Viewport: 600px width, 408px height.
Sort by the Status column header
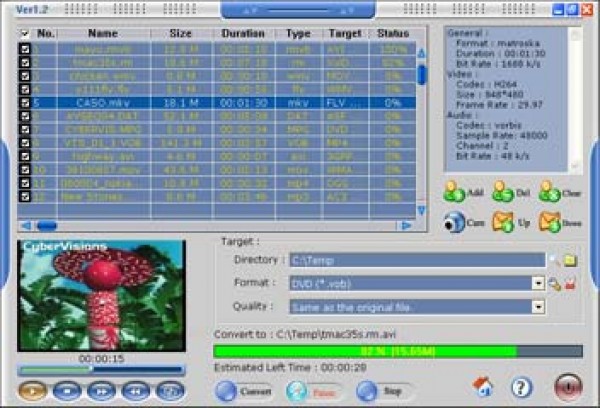point(393,34)
